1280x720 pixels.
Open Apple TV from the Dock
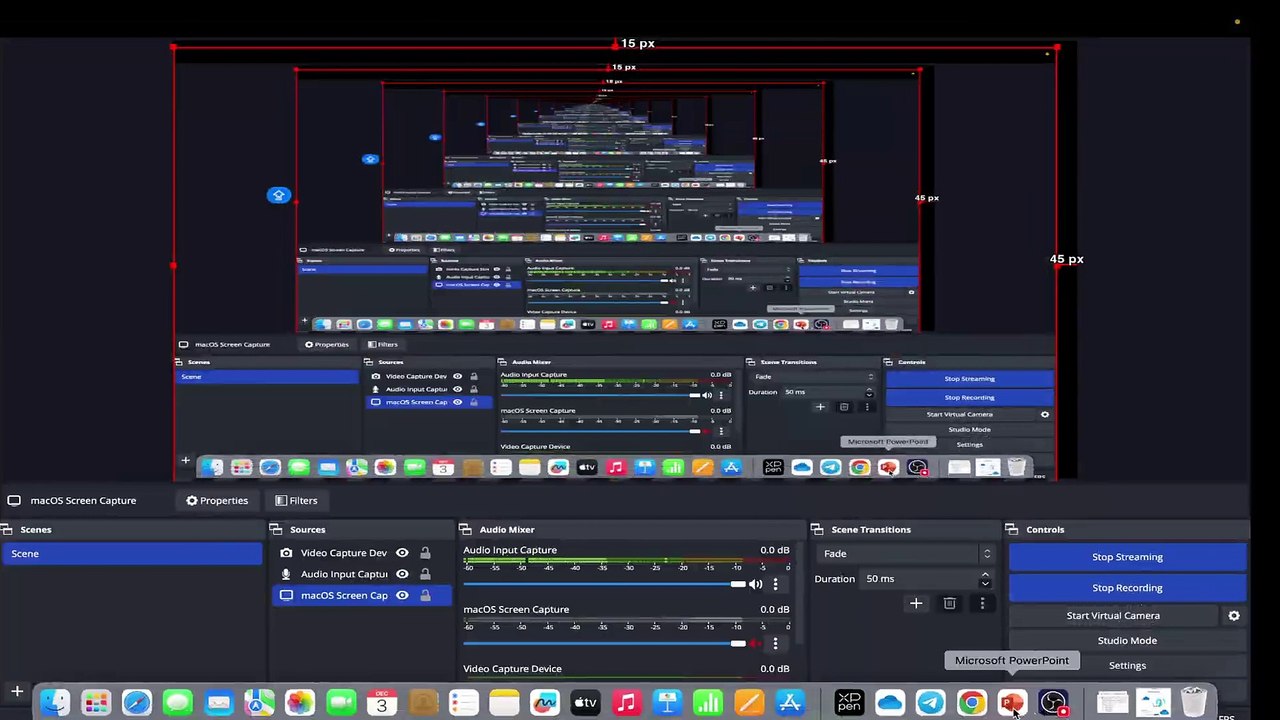click(x=585, y=703)
